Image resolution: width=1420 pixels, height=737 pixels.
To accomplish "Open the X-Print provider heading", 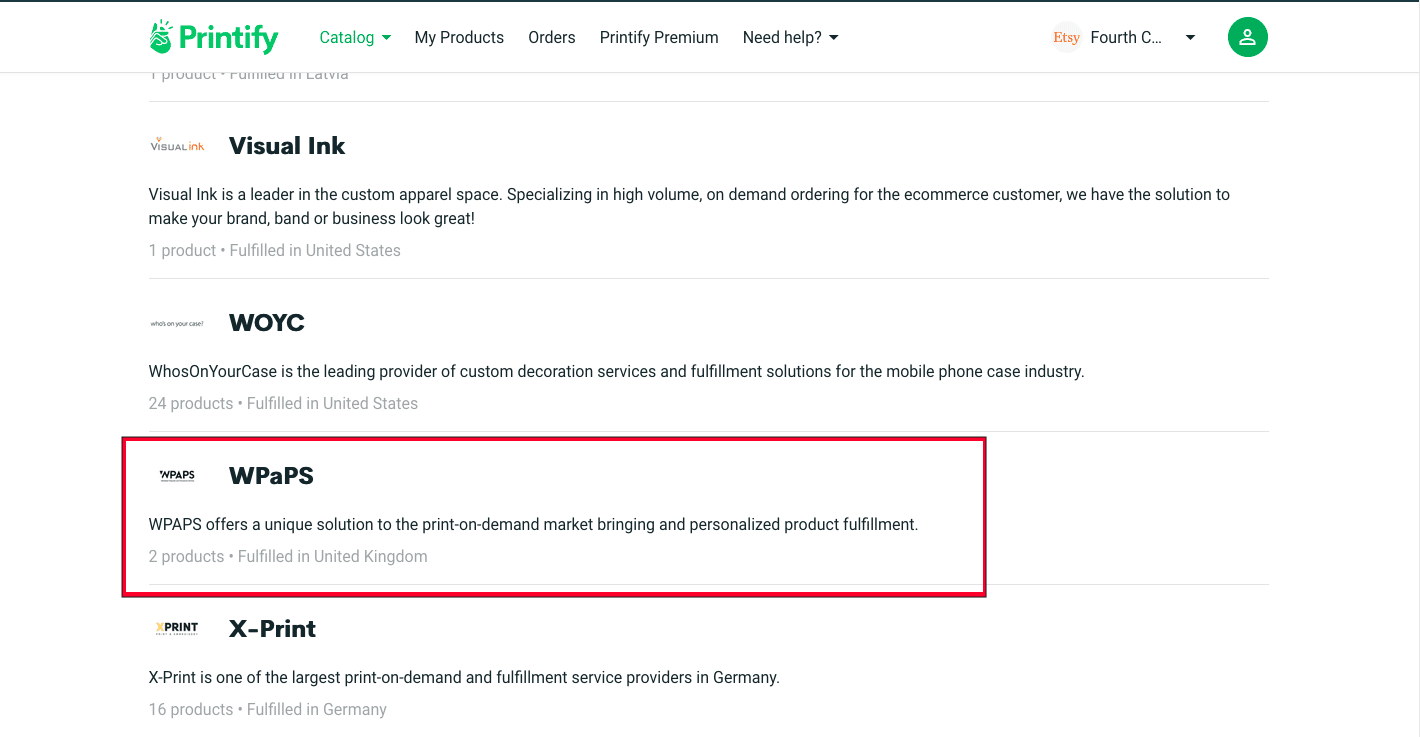I will tap(273, 629).
